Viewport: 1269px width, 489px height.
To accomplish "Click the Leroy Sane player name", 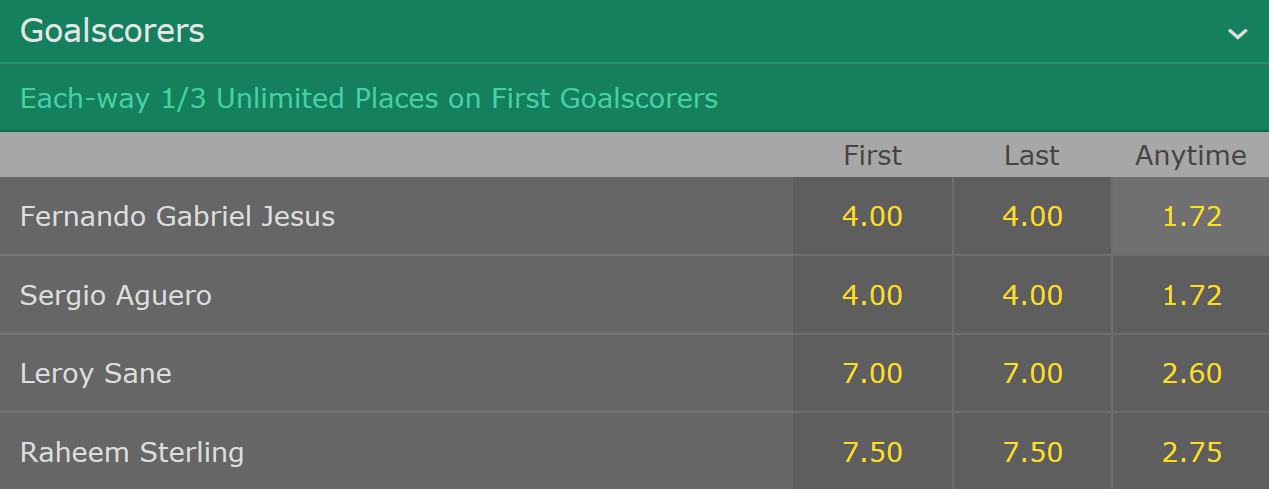I will (96, 373).
